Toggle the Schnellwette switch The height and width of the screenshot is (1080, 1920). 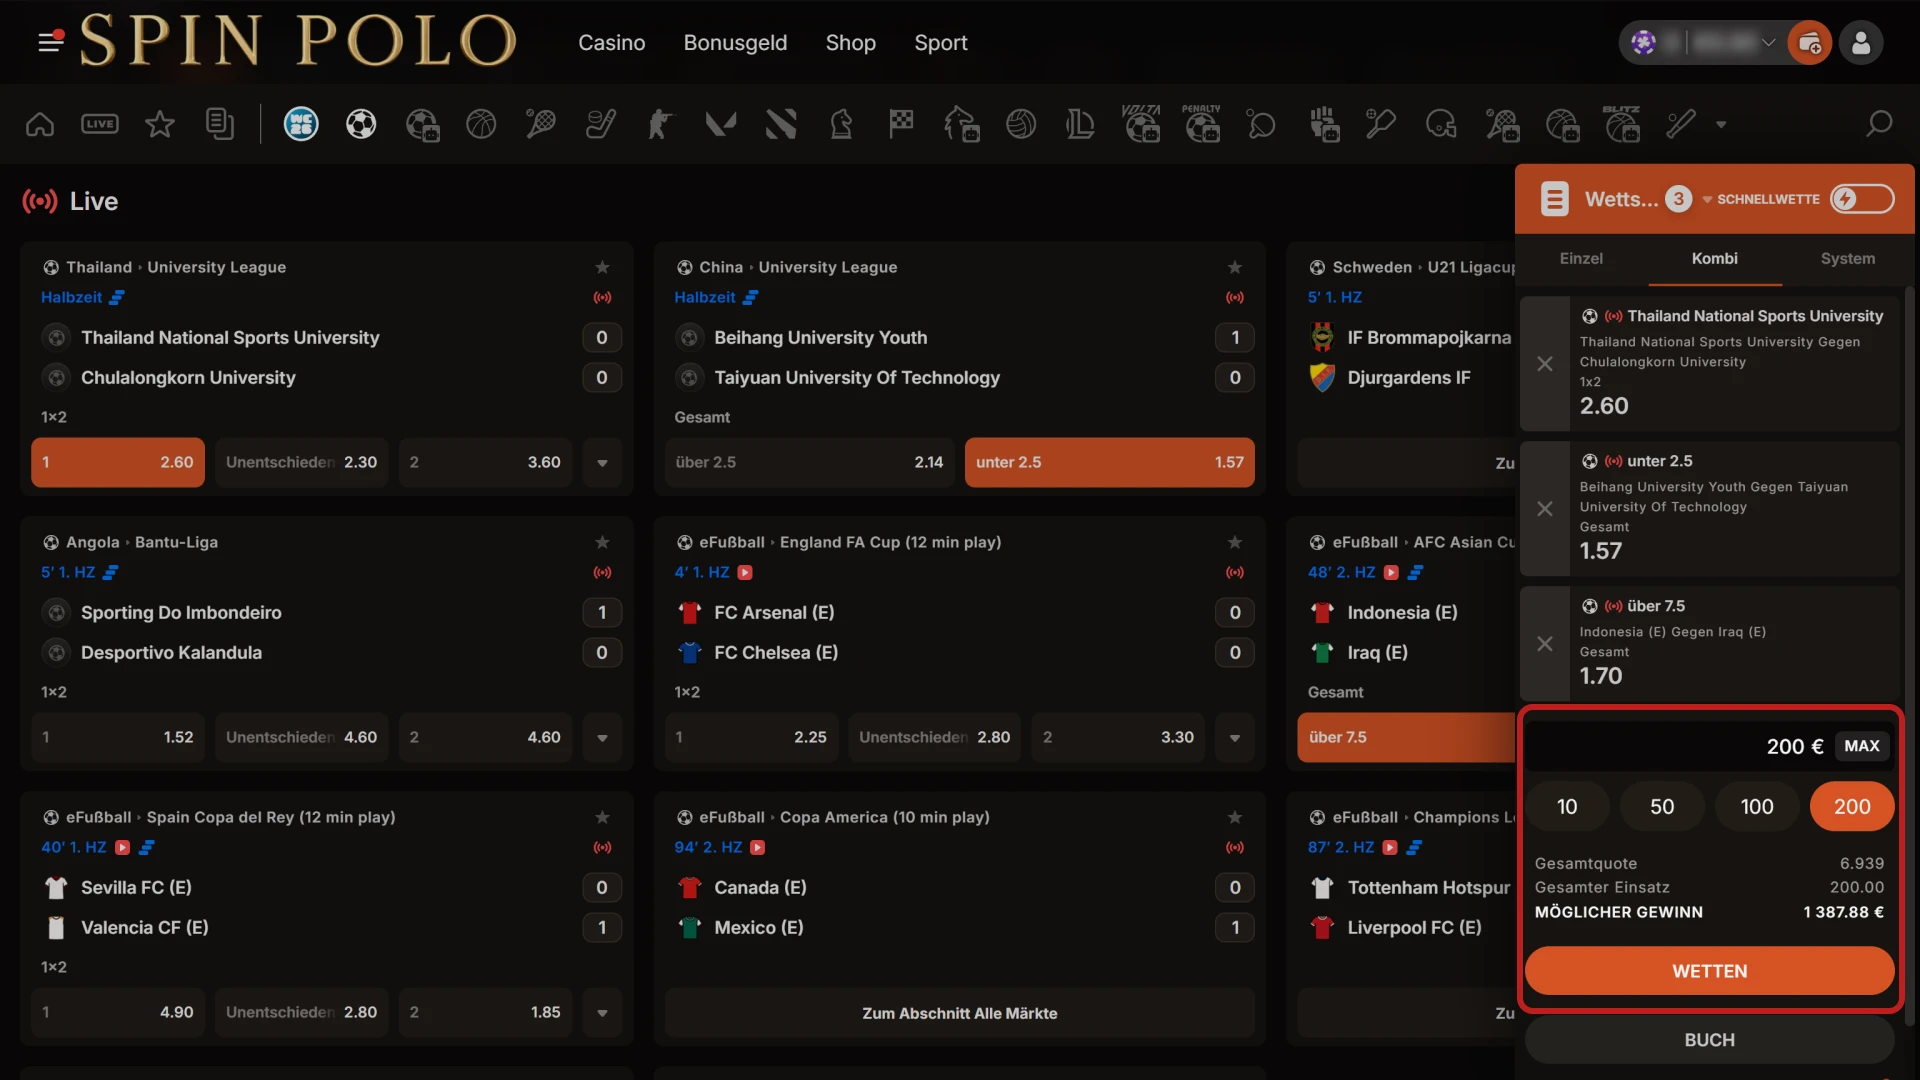[x=1862, y=199]
